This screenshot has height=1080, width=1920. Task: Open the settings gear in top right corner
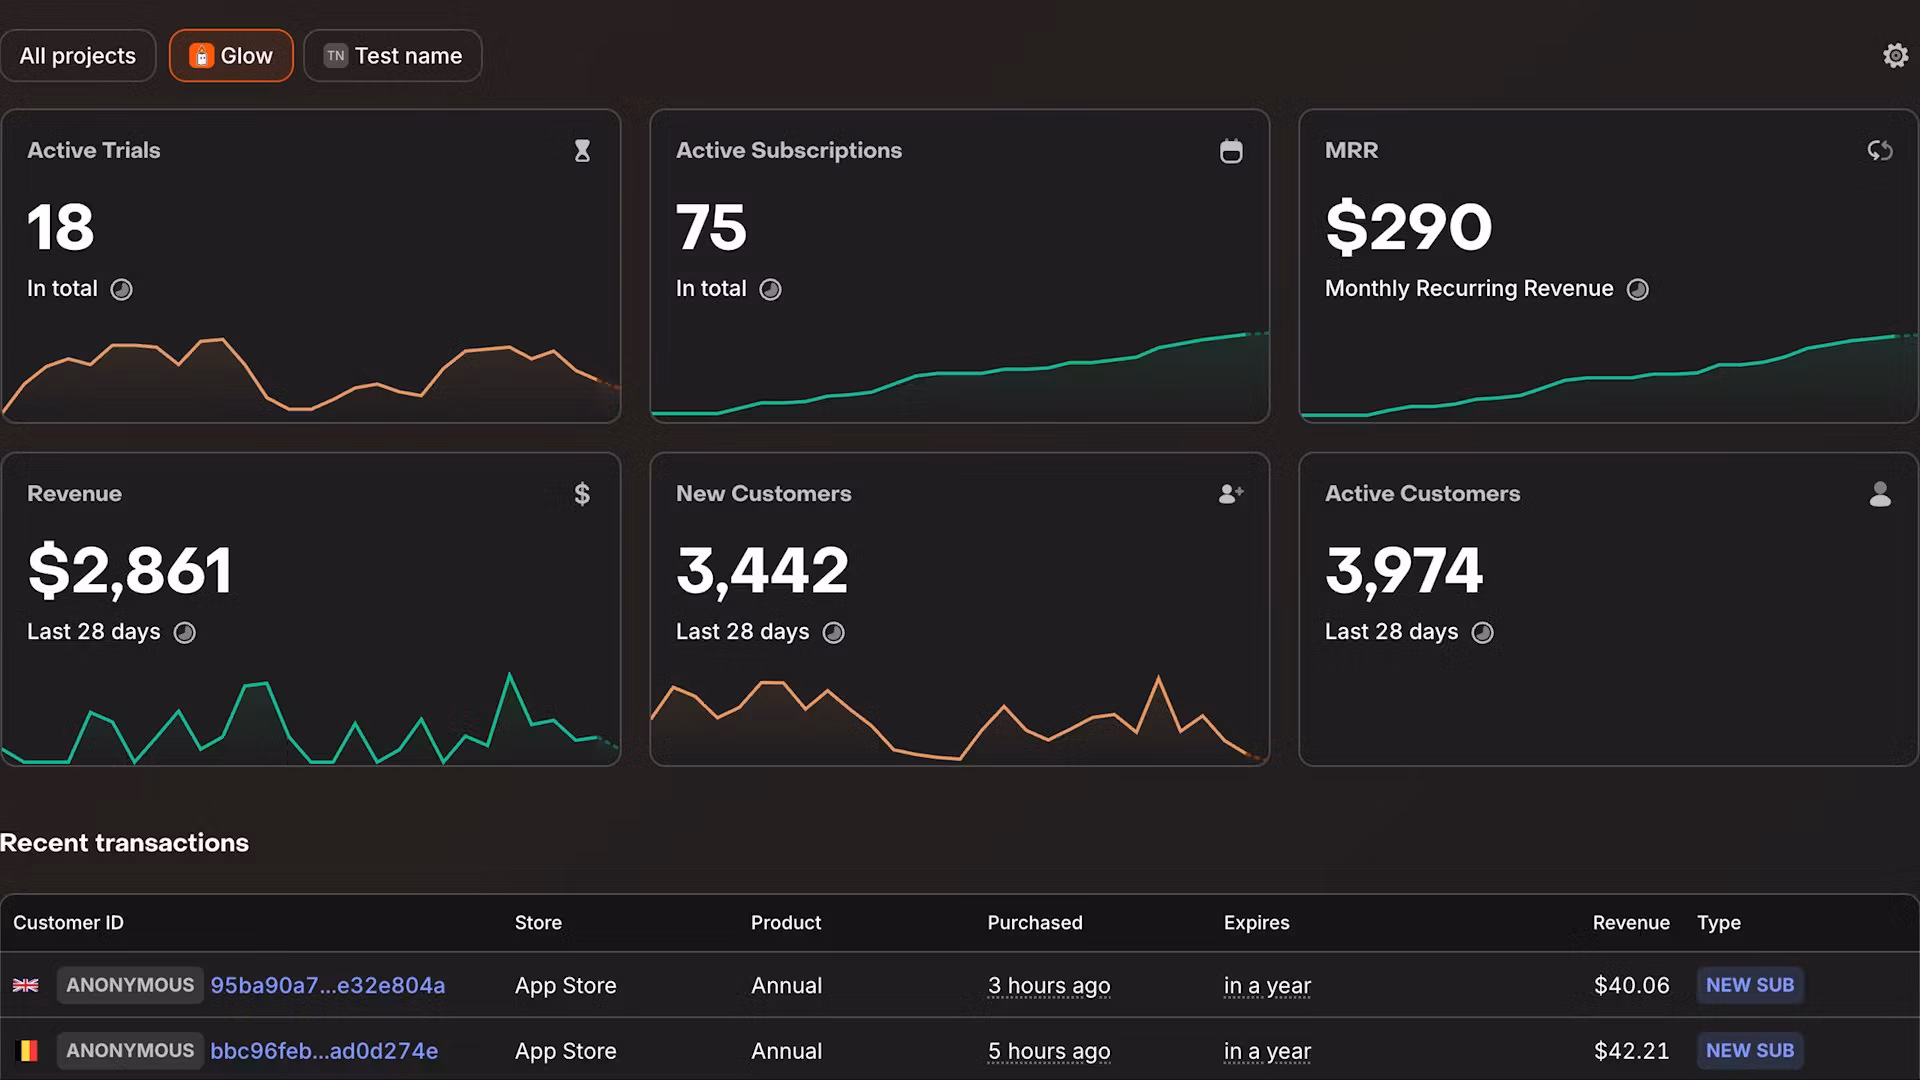pos(1895,55)
